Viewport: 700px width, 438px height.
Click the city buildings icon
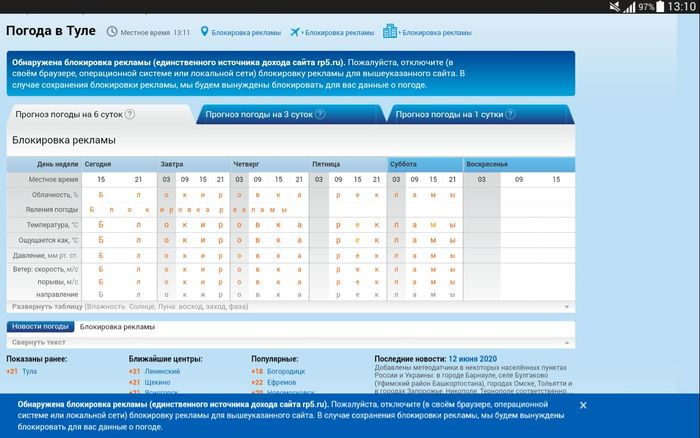pyautogui.click(x=390, y=31)
